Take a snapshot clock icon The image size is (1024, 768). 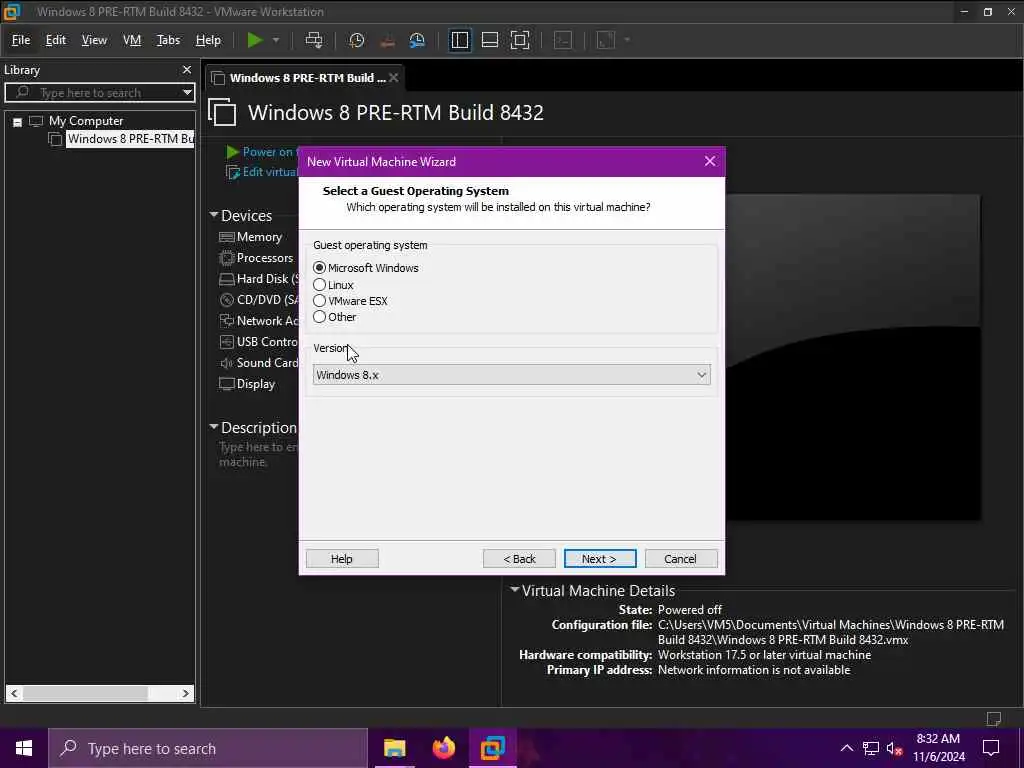pyautogui.click(x=357, y=40)
